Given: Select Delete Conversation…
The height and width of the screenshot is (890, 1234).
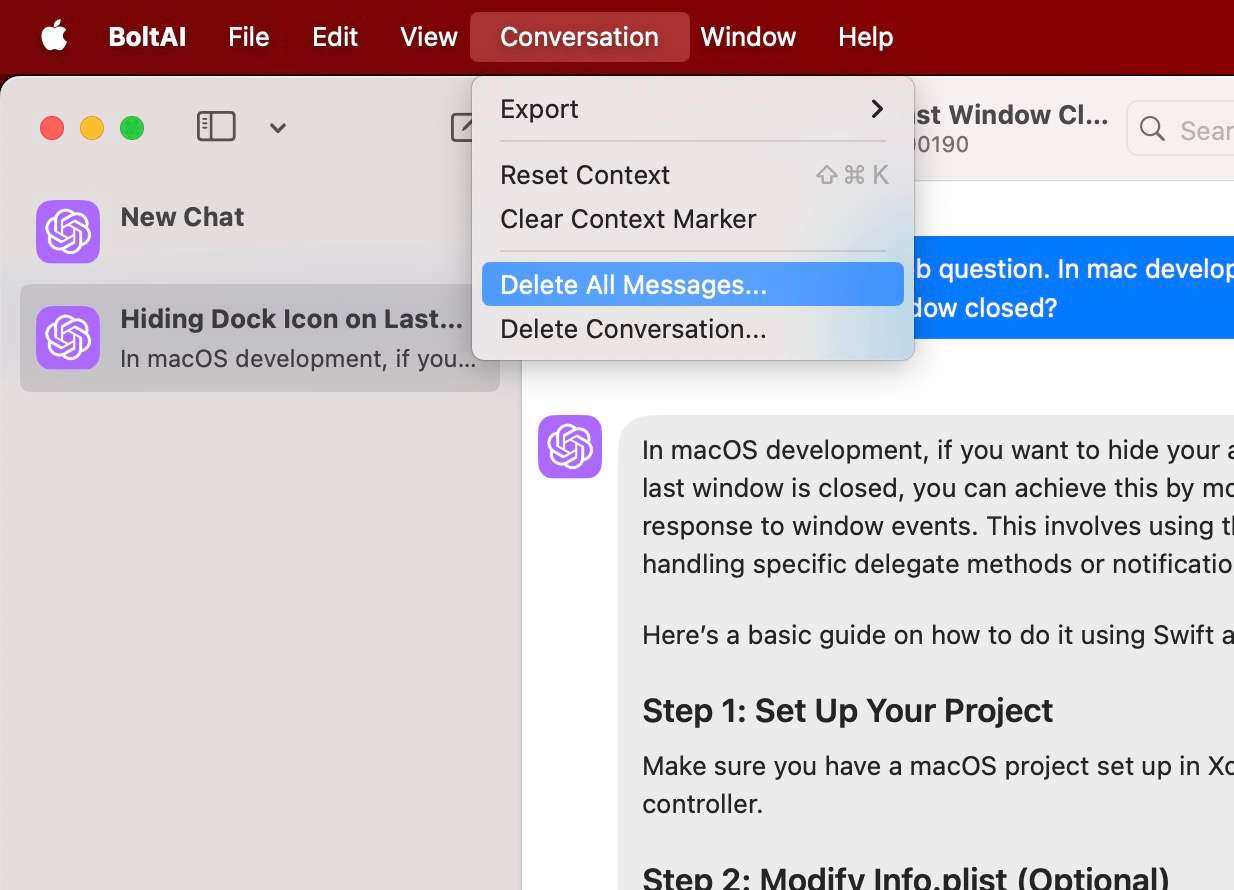Looking at the screenshot, I should coord(693,329).
